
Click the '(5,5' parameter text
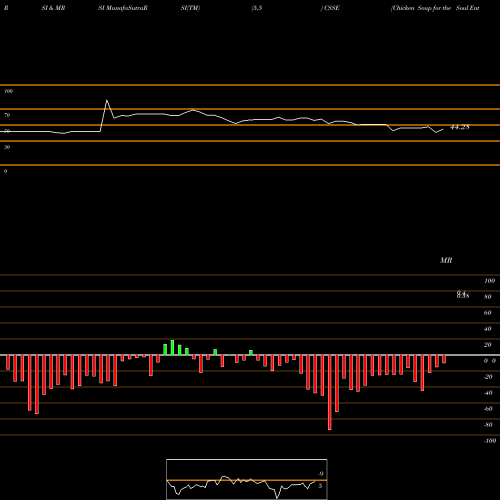(257, 8)
